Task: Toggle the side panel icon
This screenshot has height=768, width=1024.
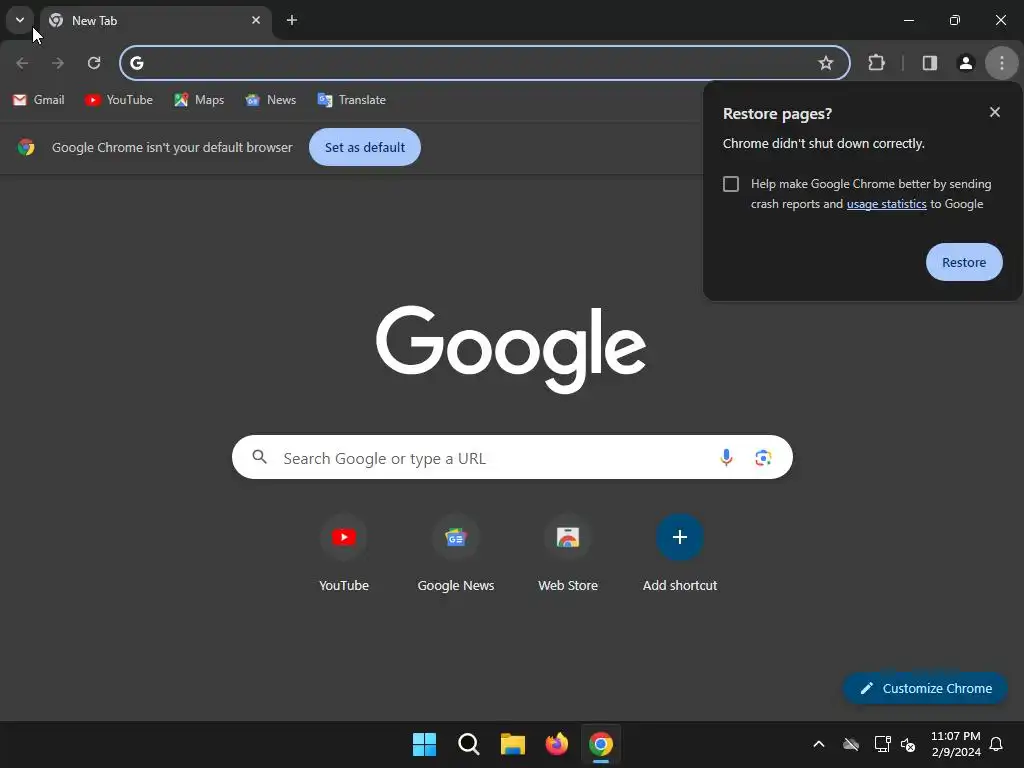Action: tap(930, 63)
